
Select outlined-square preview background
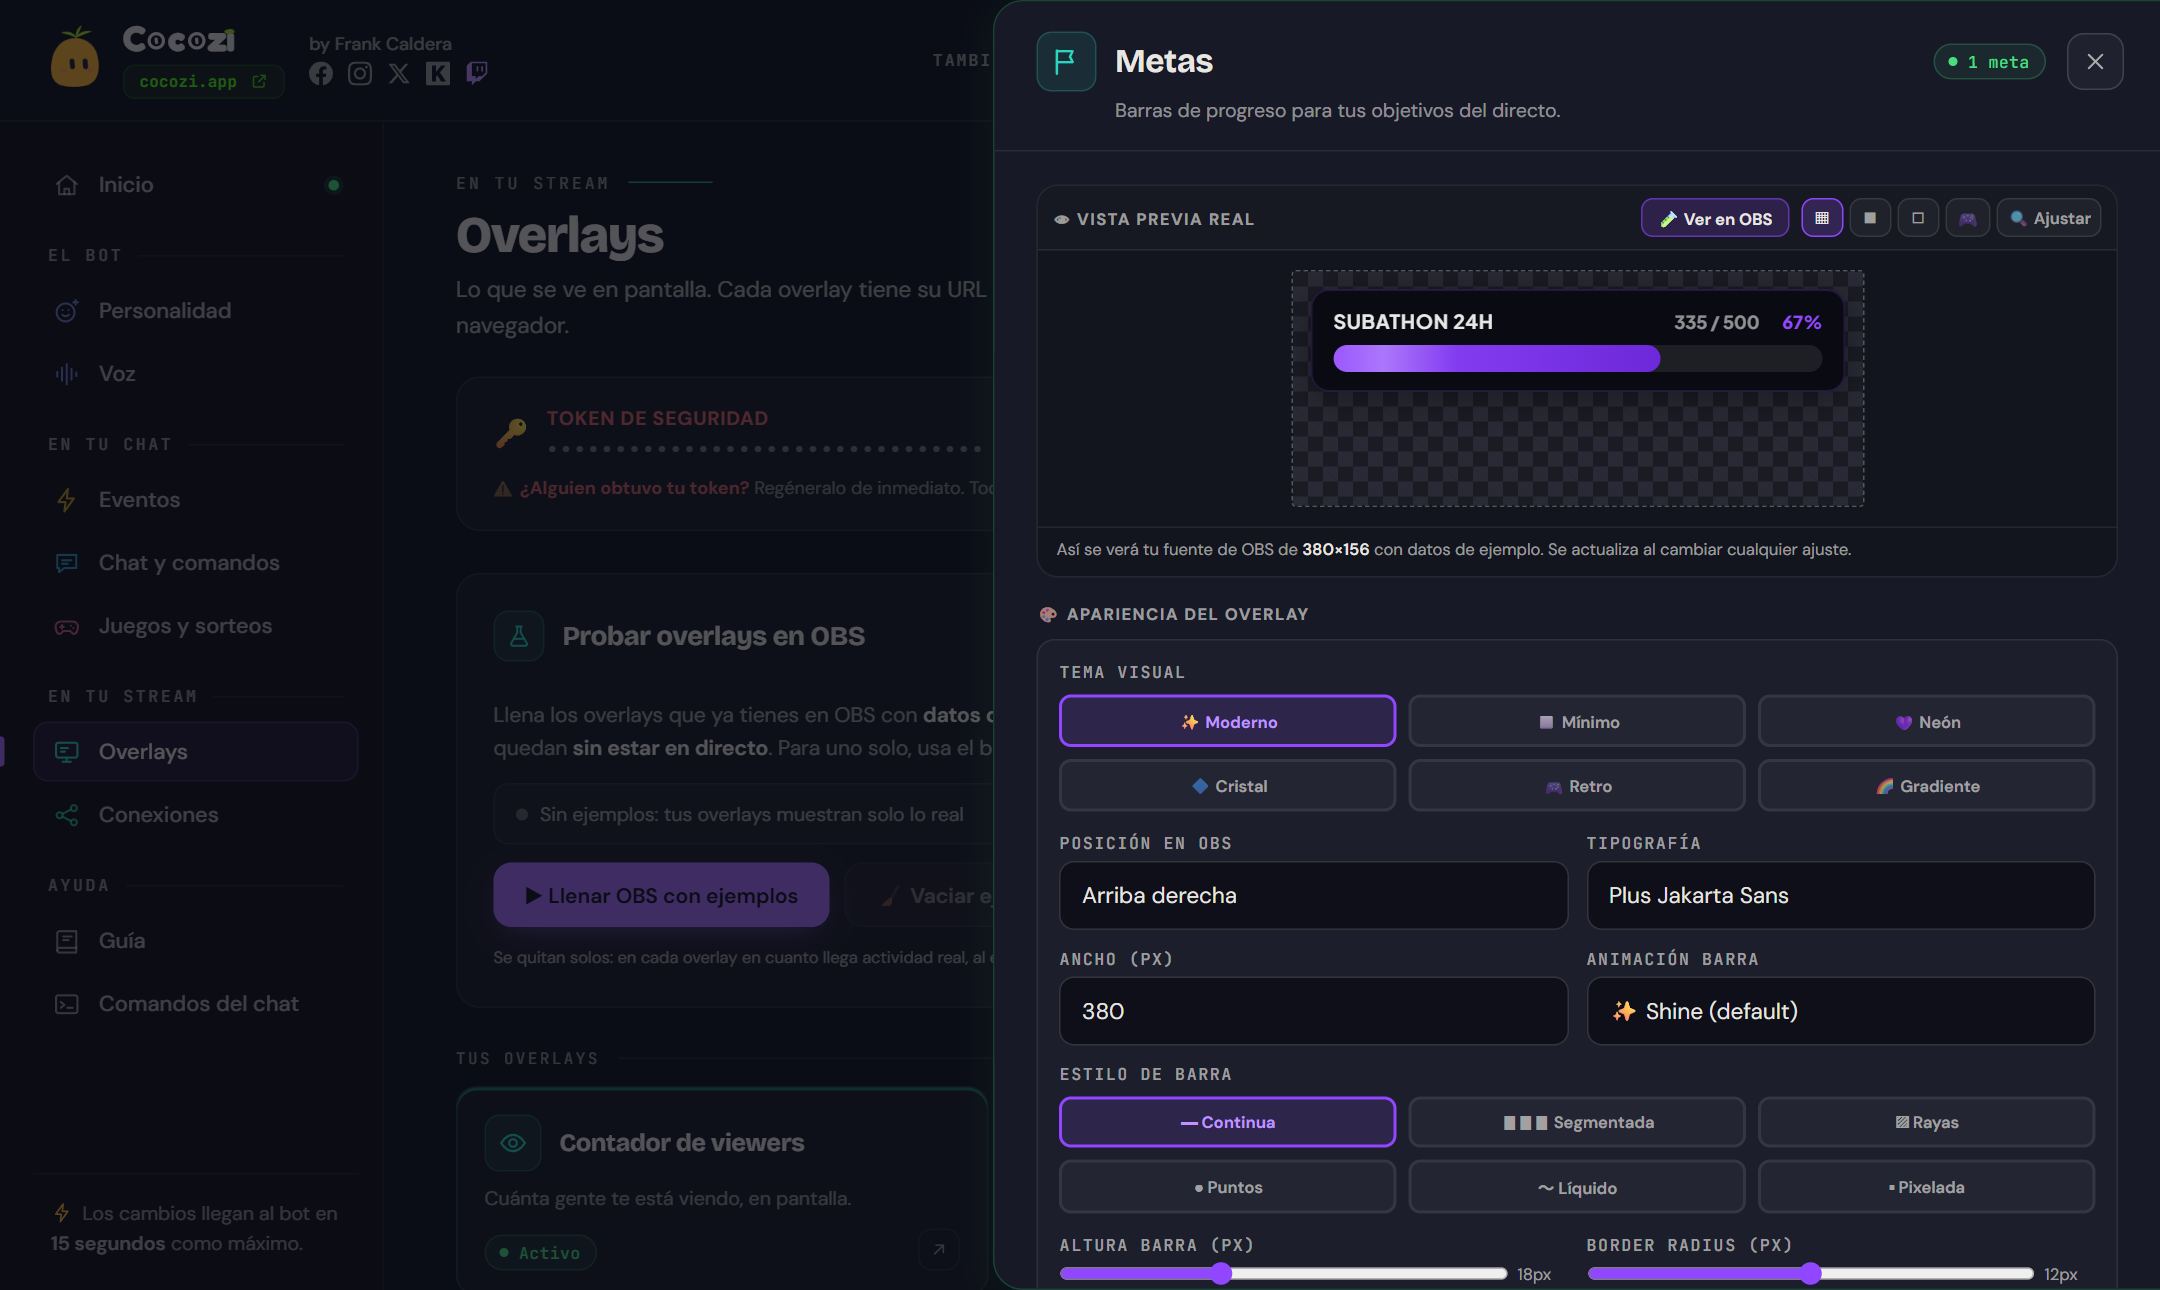tap(1918, 218)
